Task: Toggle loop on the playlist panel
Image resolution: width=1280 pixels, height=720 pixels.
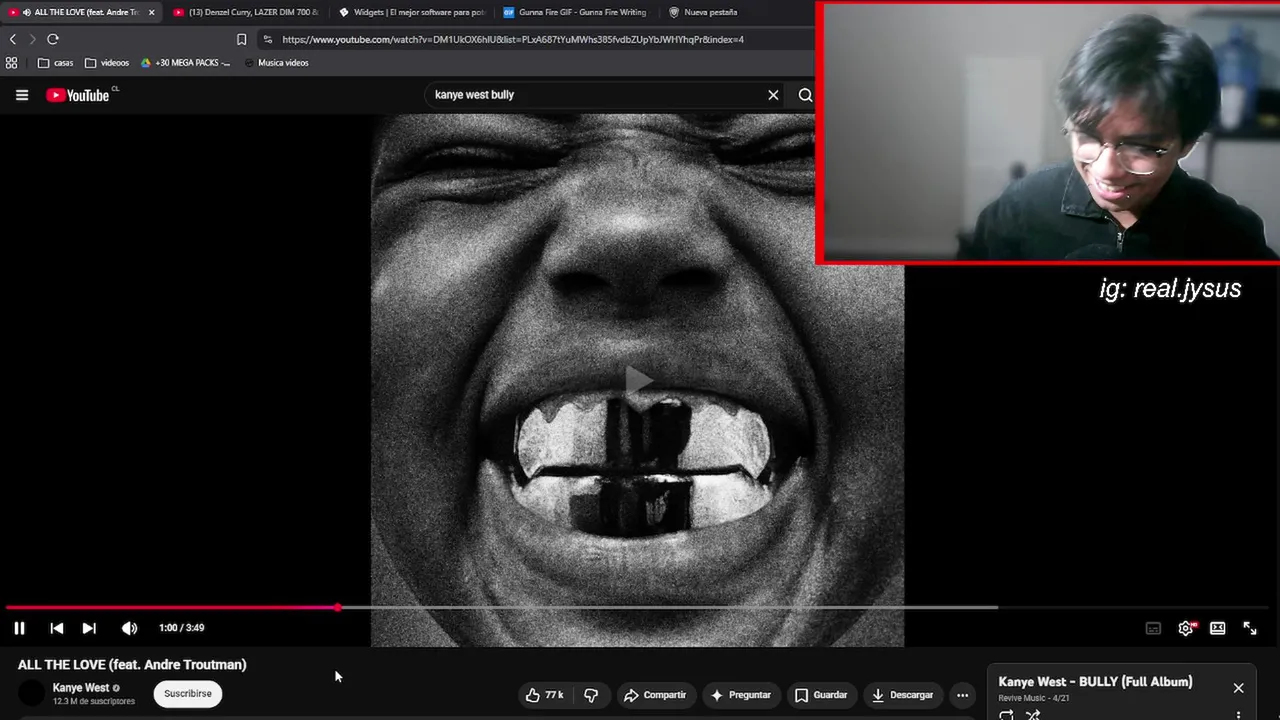Action: [1006, 714]
